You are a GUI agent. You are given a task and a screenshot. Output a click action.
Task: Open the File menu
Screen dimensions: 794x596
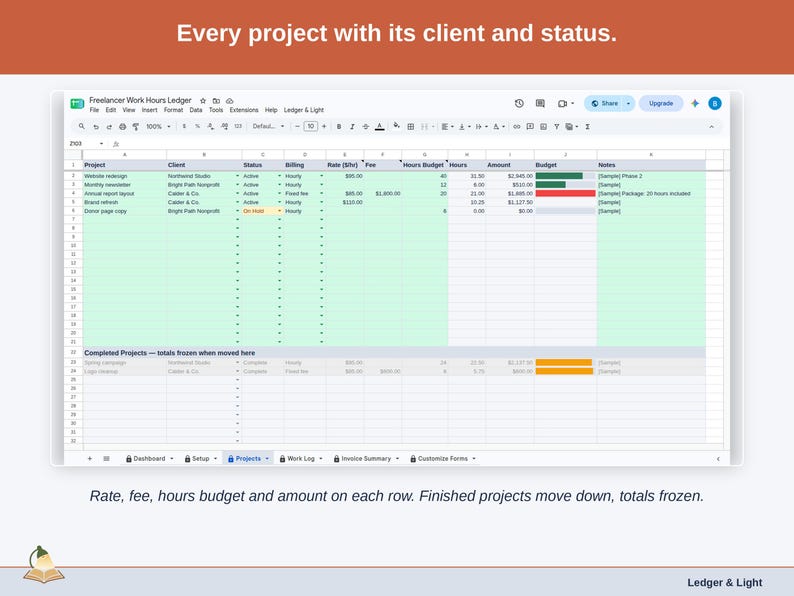94,110
